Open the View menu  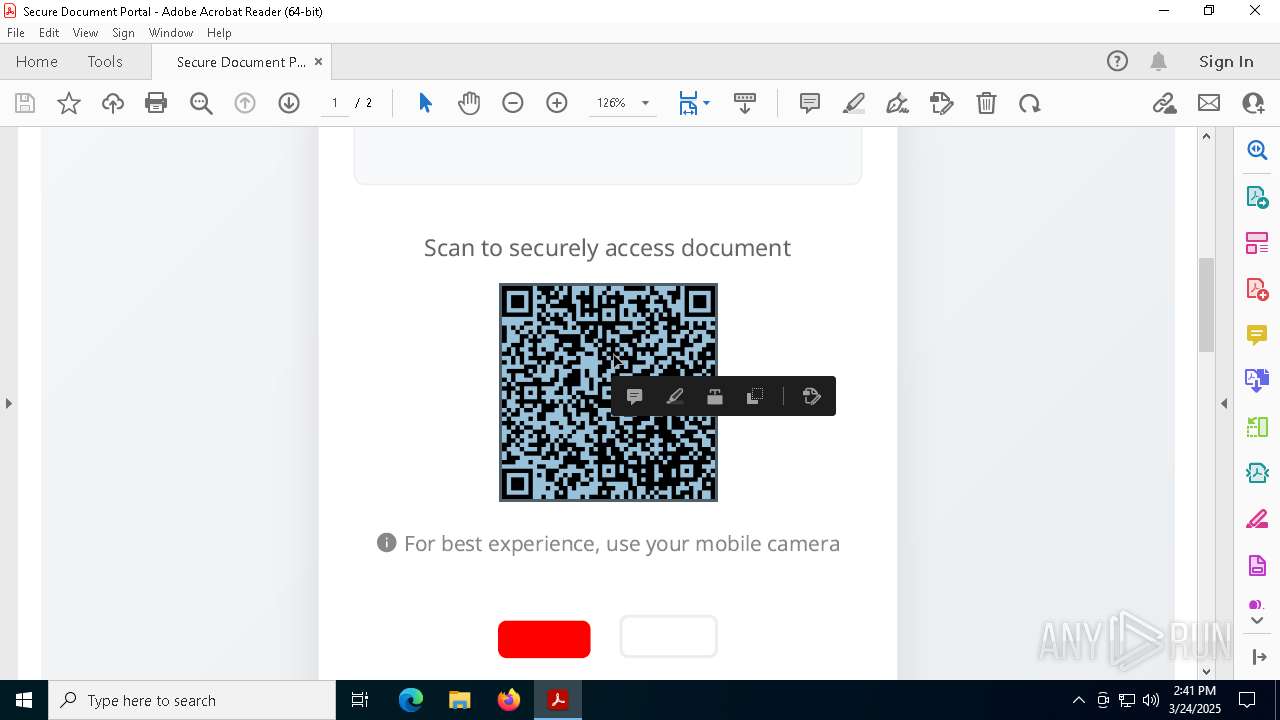[85, 33]
